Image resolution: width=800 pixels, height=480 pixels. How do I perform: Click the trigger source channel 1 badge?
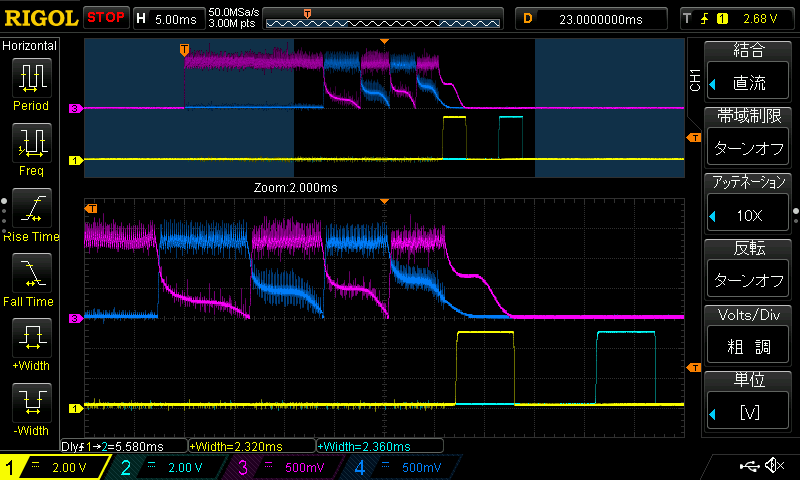coord(722,19)
